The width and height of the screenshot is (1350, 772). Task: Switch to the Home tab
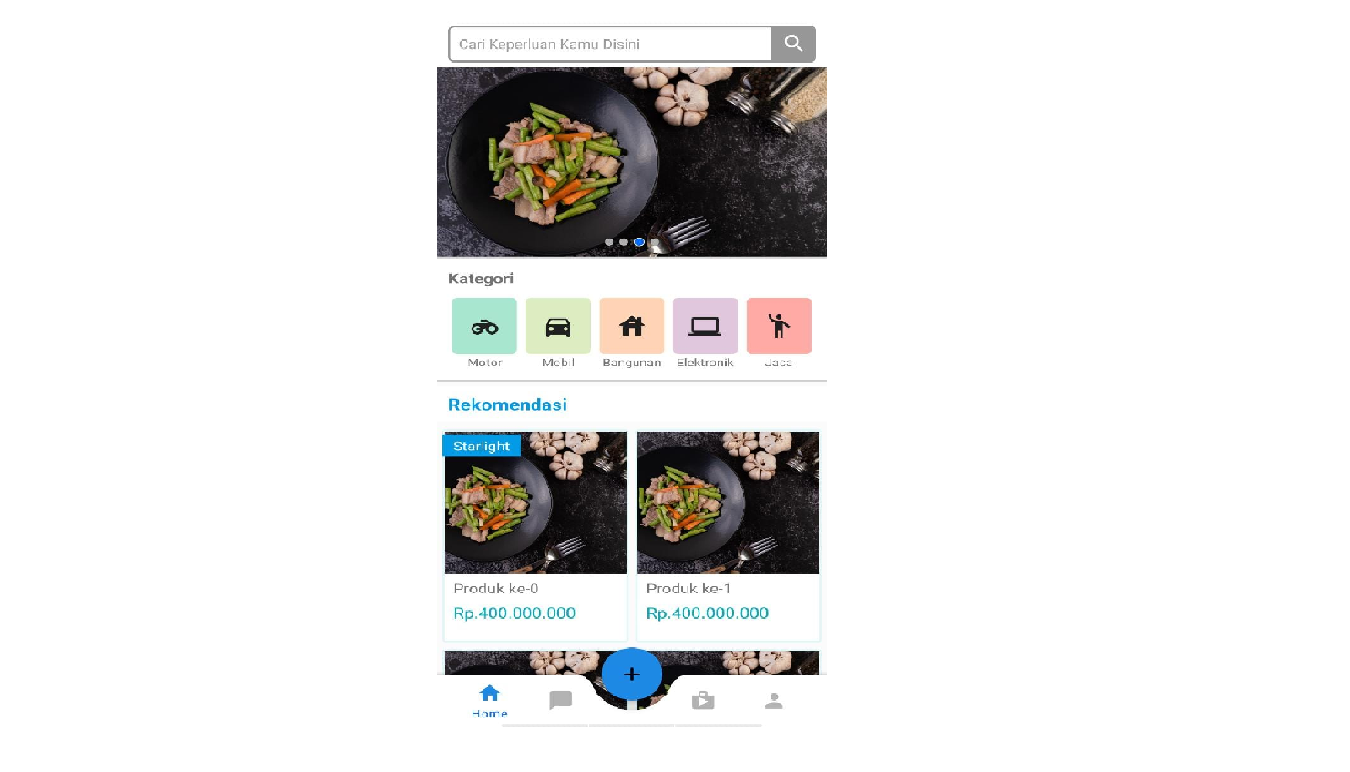(x=490, y=701)
